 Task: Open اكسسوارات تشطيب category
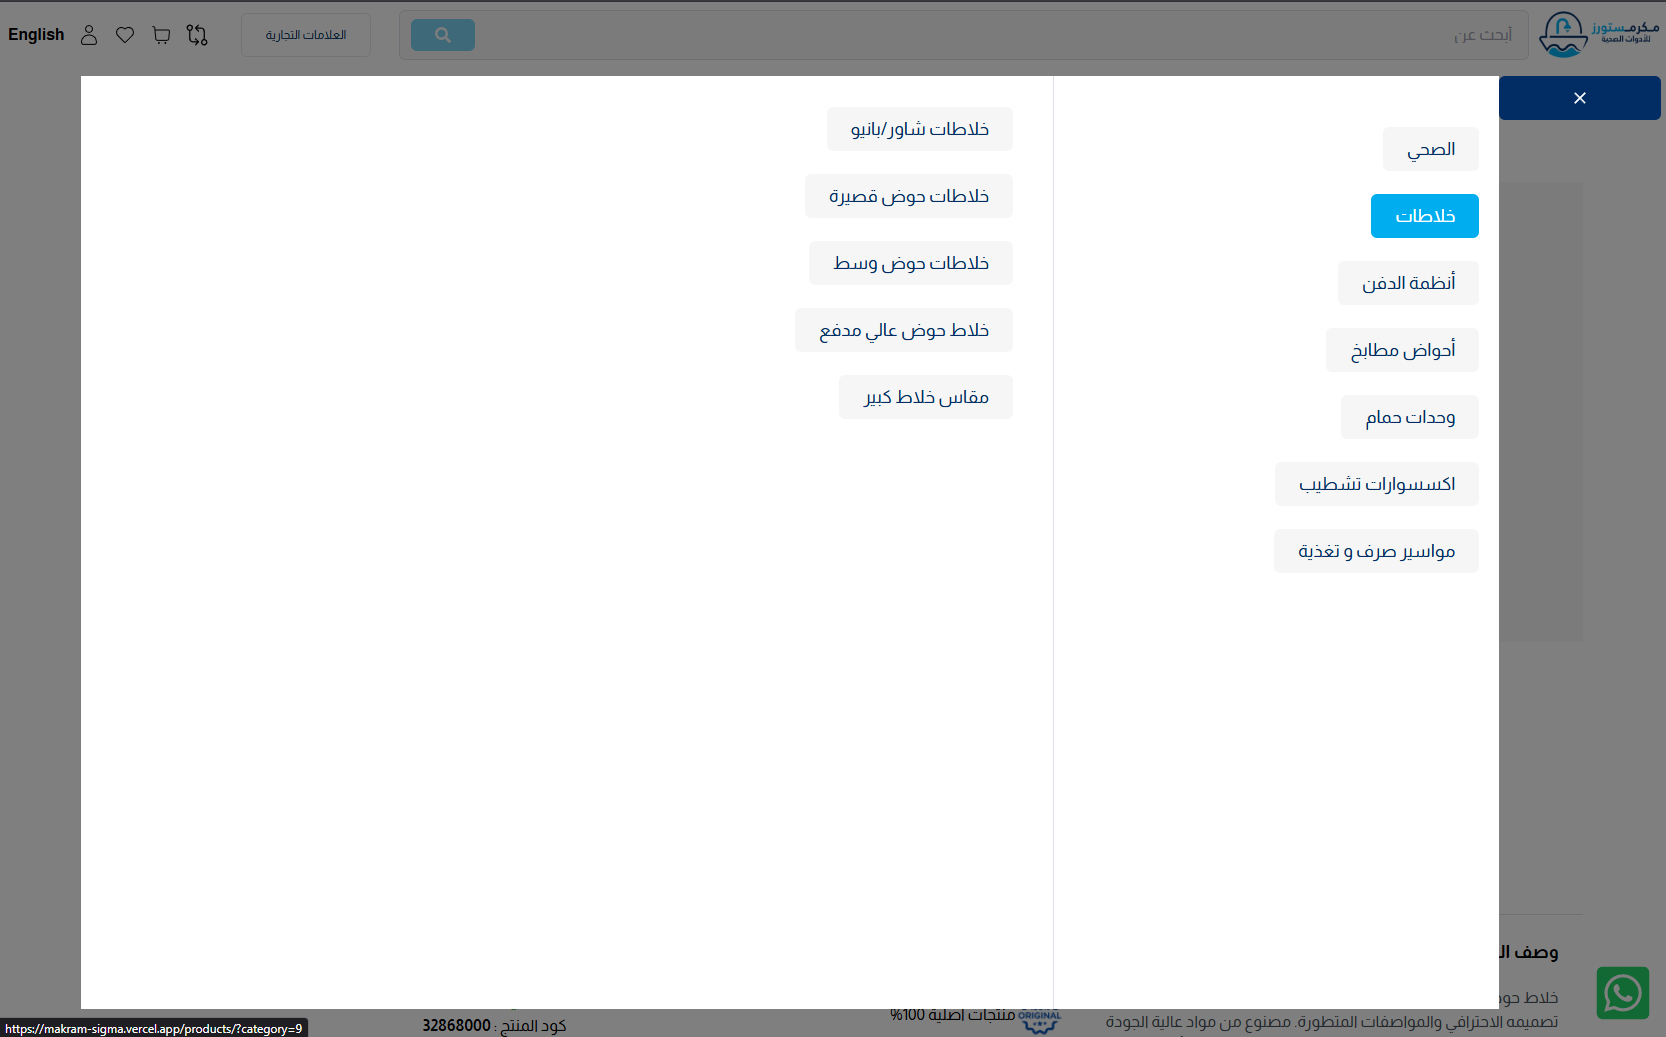coord(1376,484)
